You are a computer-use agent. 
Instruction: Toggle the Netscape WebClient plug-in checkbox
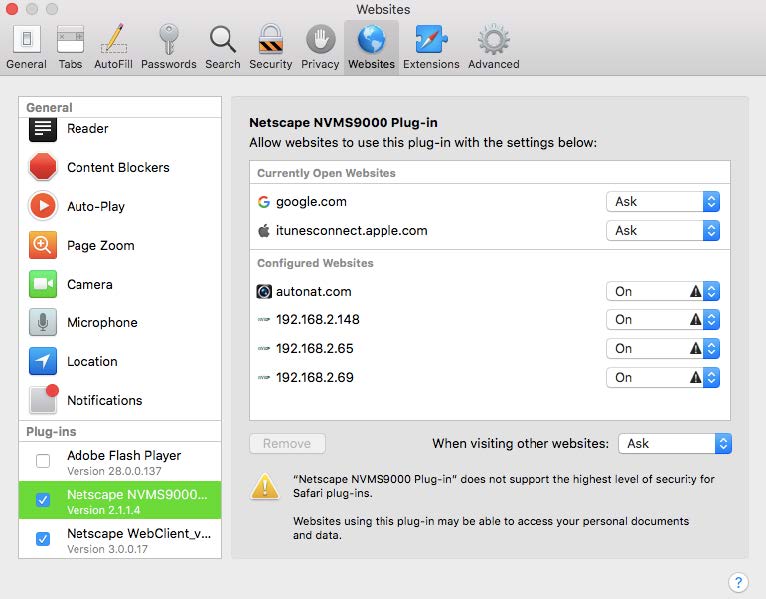click(43, 539)
